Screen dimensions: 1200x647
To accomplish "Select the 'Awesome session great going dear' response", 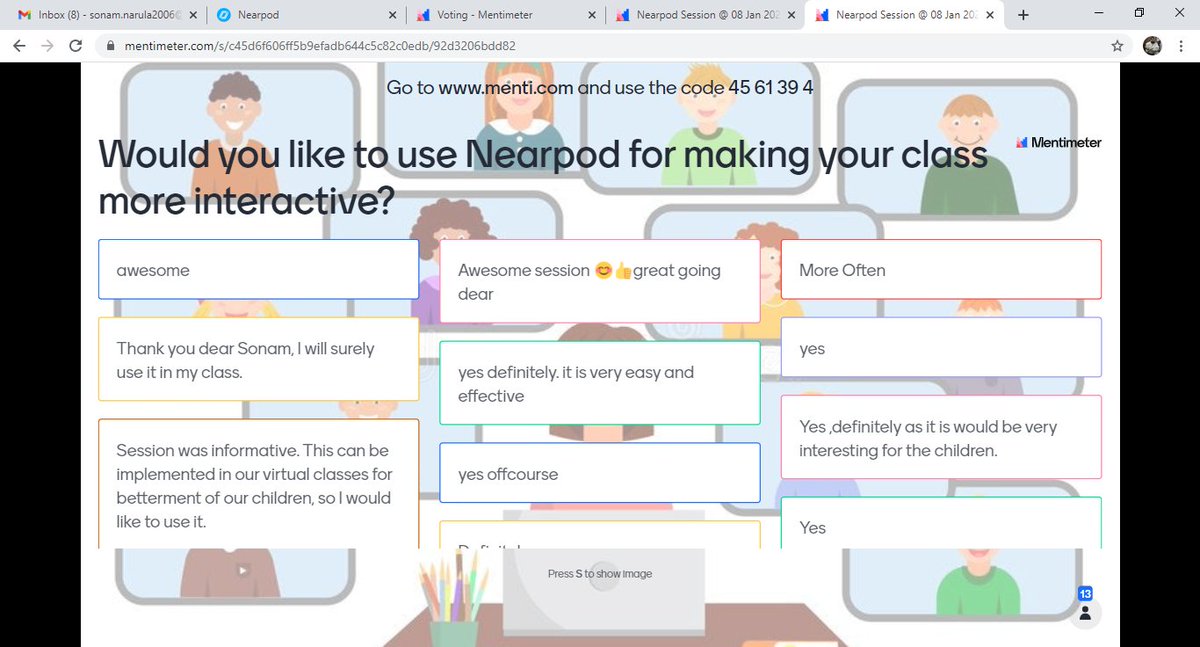I will [600, 282].
